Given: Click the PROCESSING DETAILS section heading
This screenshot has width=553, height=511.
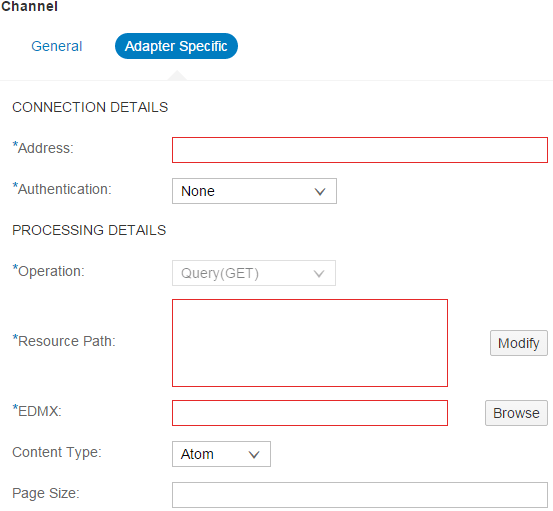Looking at the screenshot, I should pyautogui.click(x=89, y=230).
